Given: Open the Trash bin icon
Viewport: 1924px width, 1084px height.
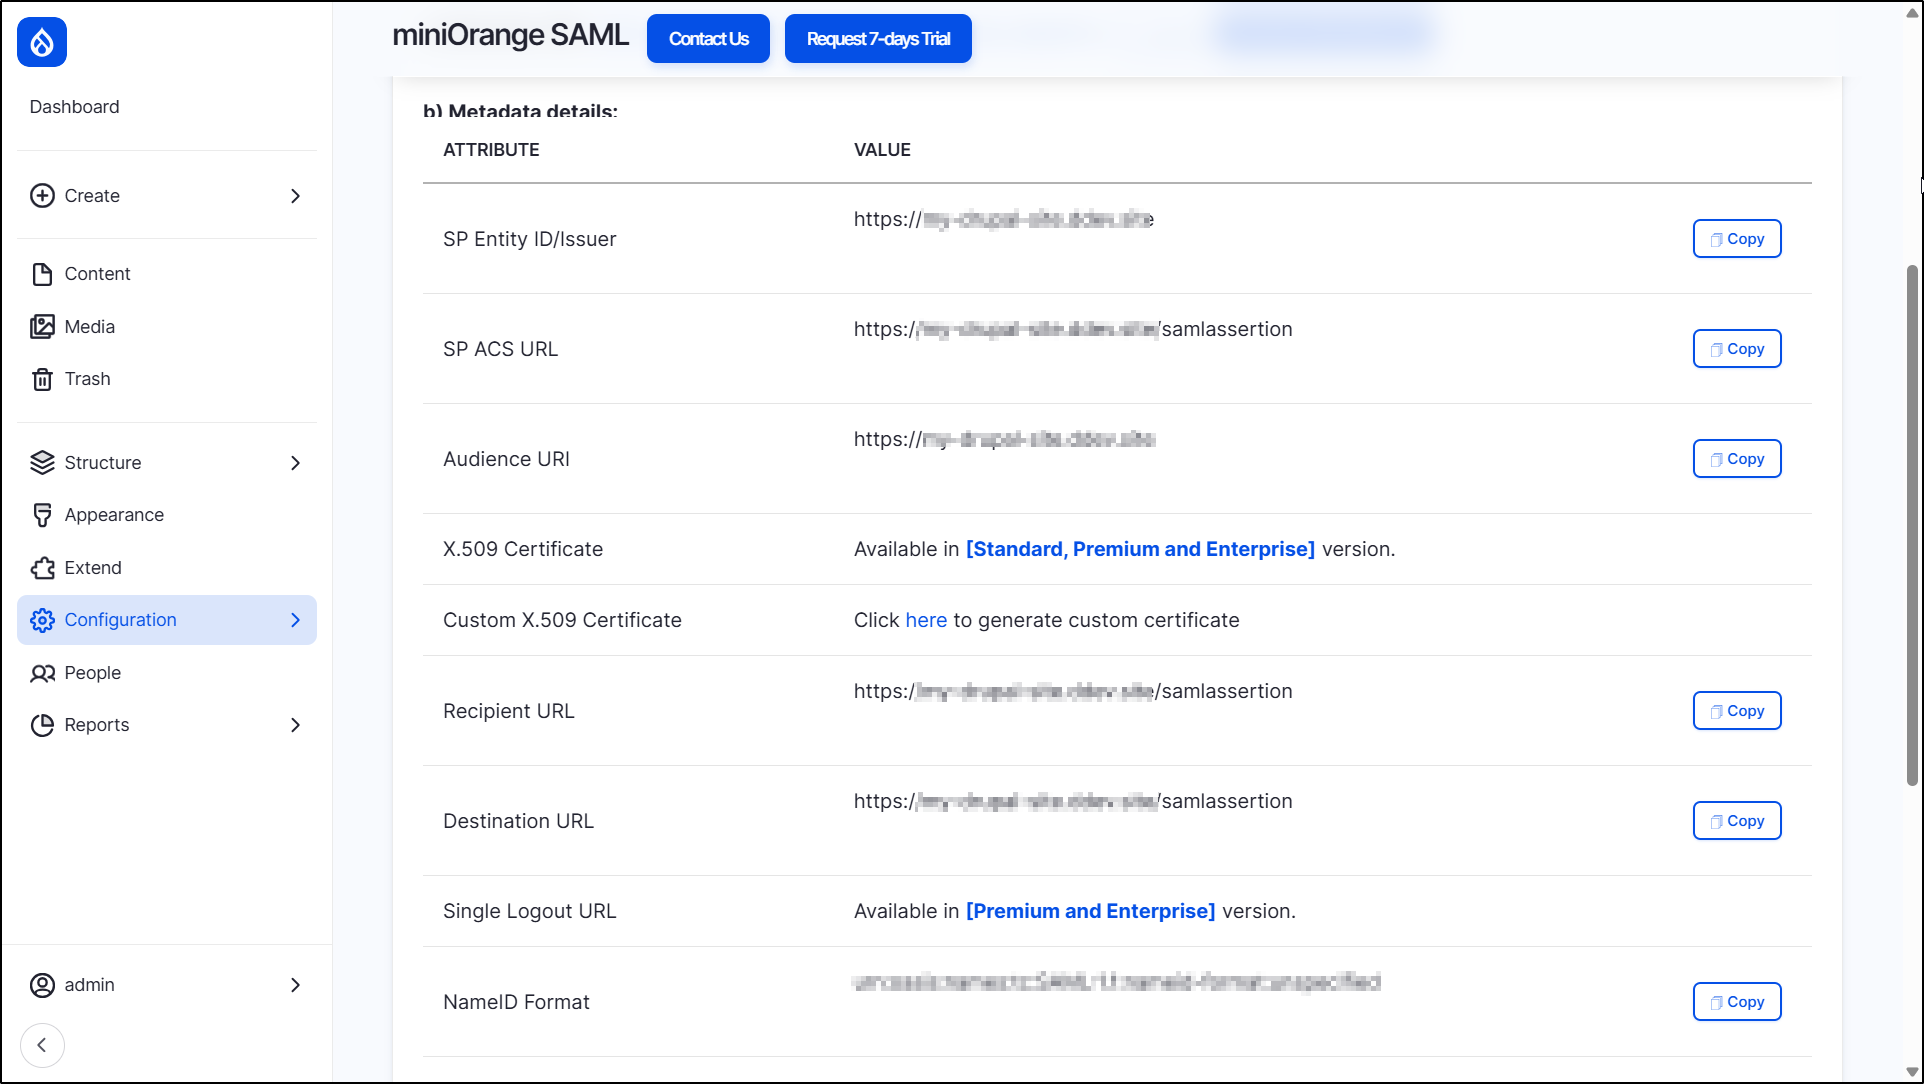Looking at the screenshot, I should click(42, 378).
